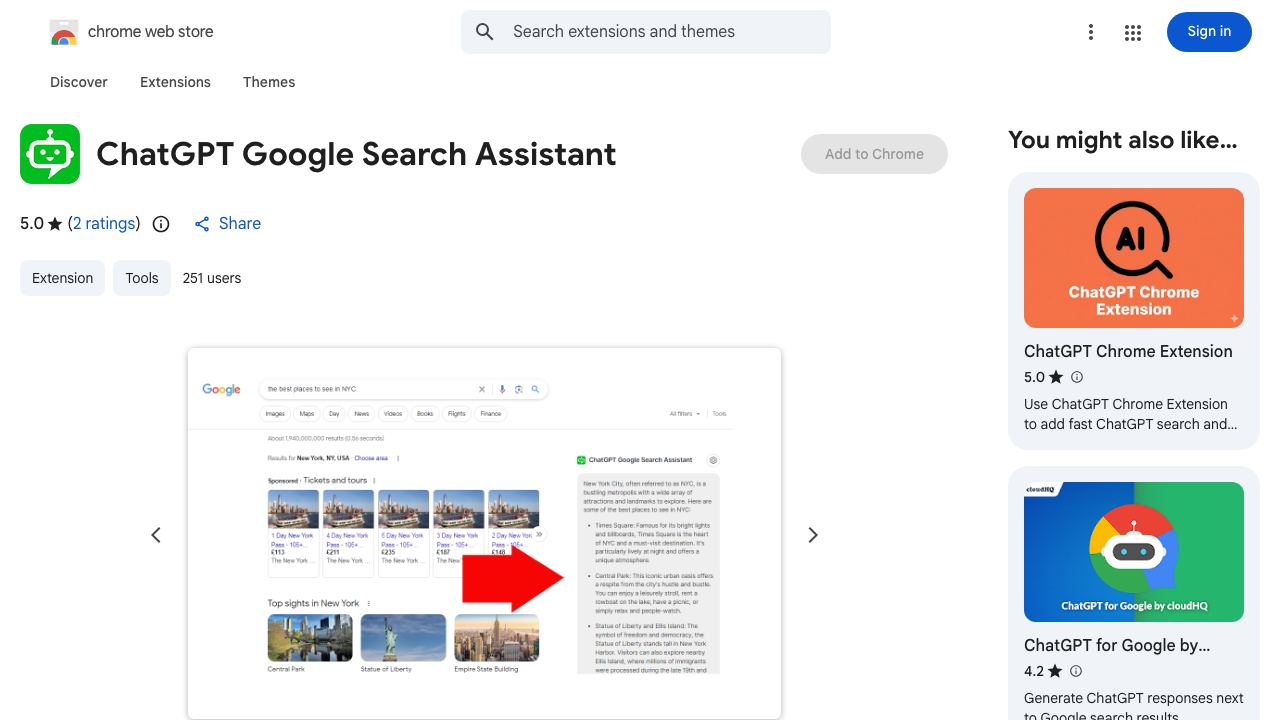The image size is (1280, 720).
Task: Click the Tools category chip
Action: pos(142,278)
